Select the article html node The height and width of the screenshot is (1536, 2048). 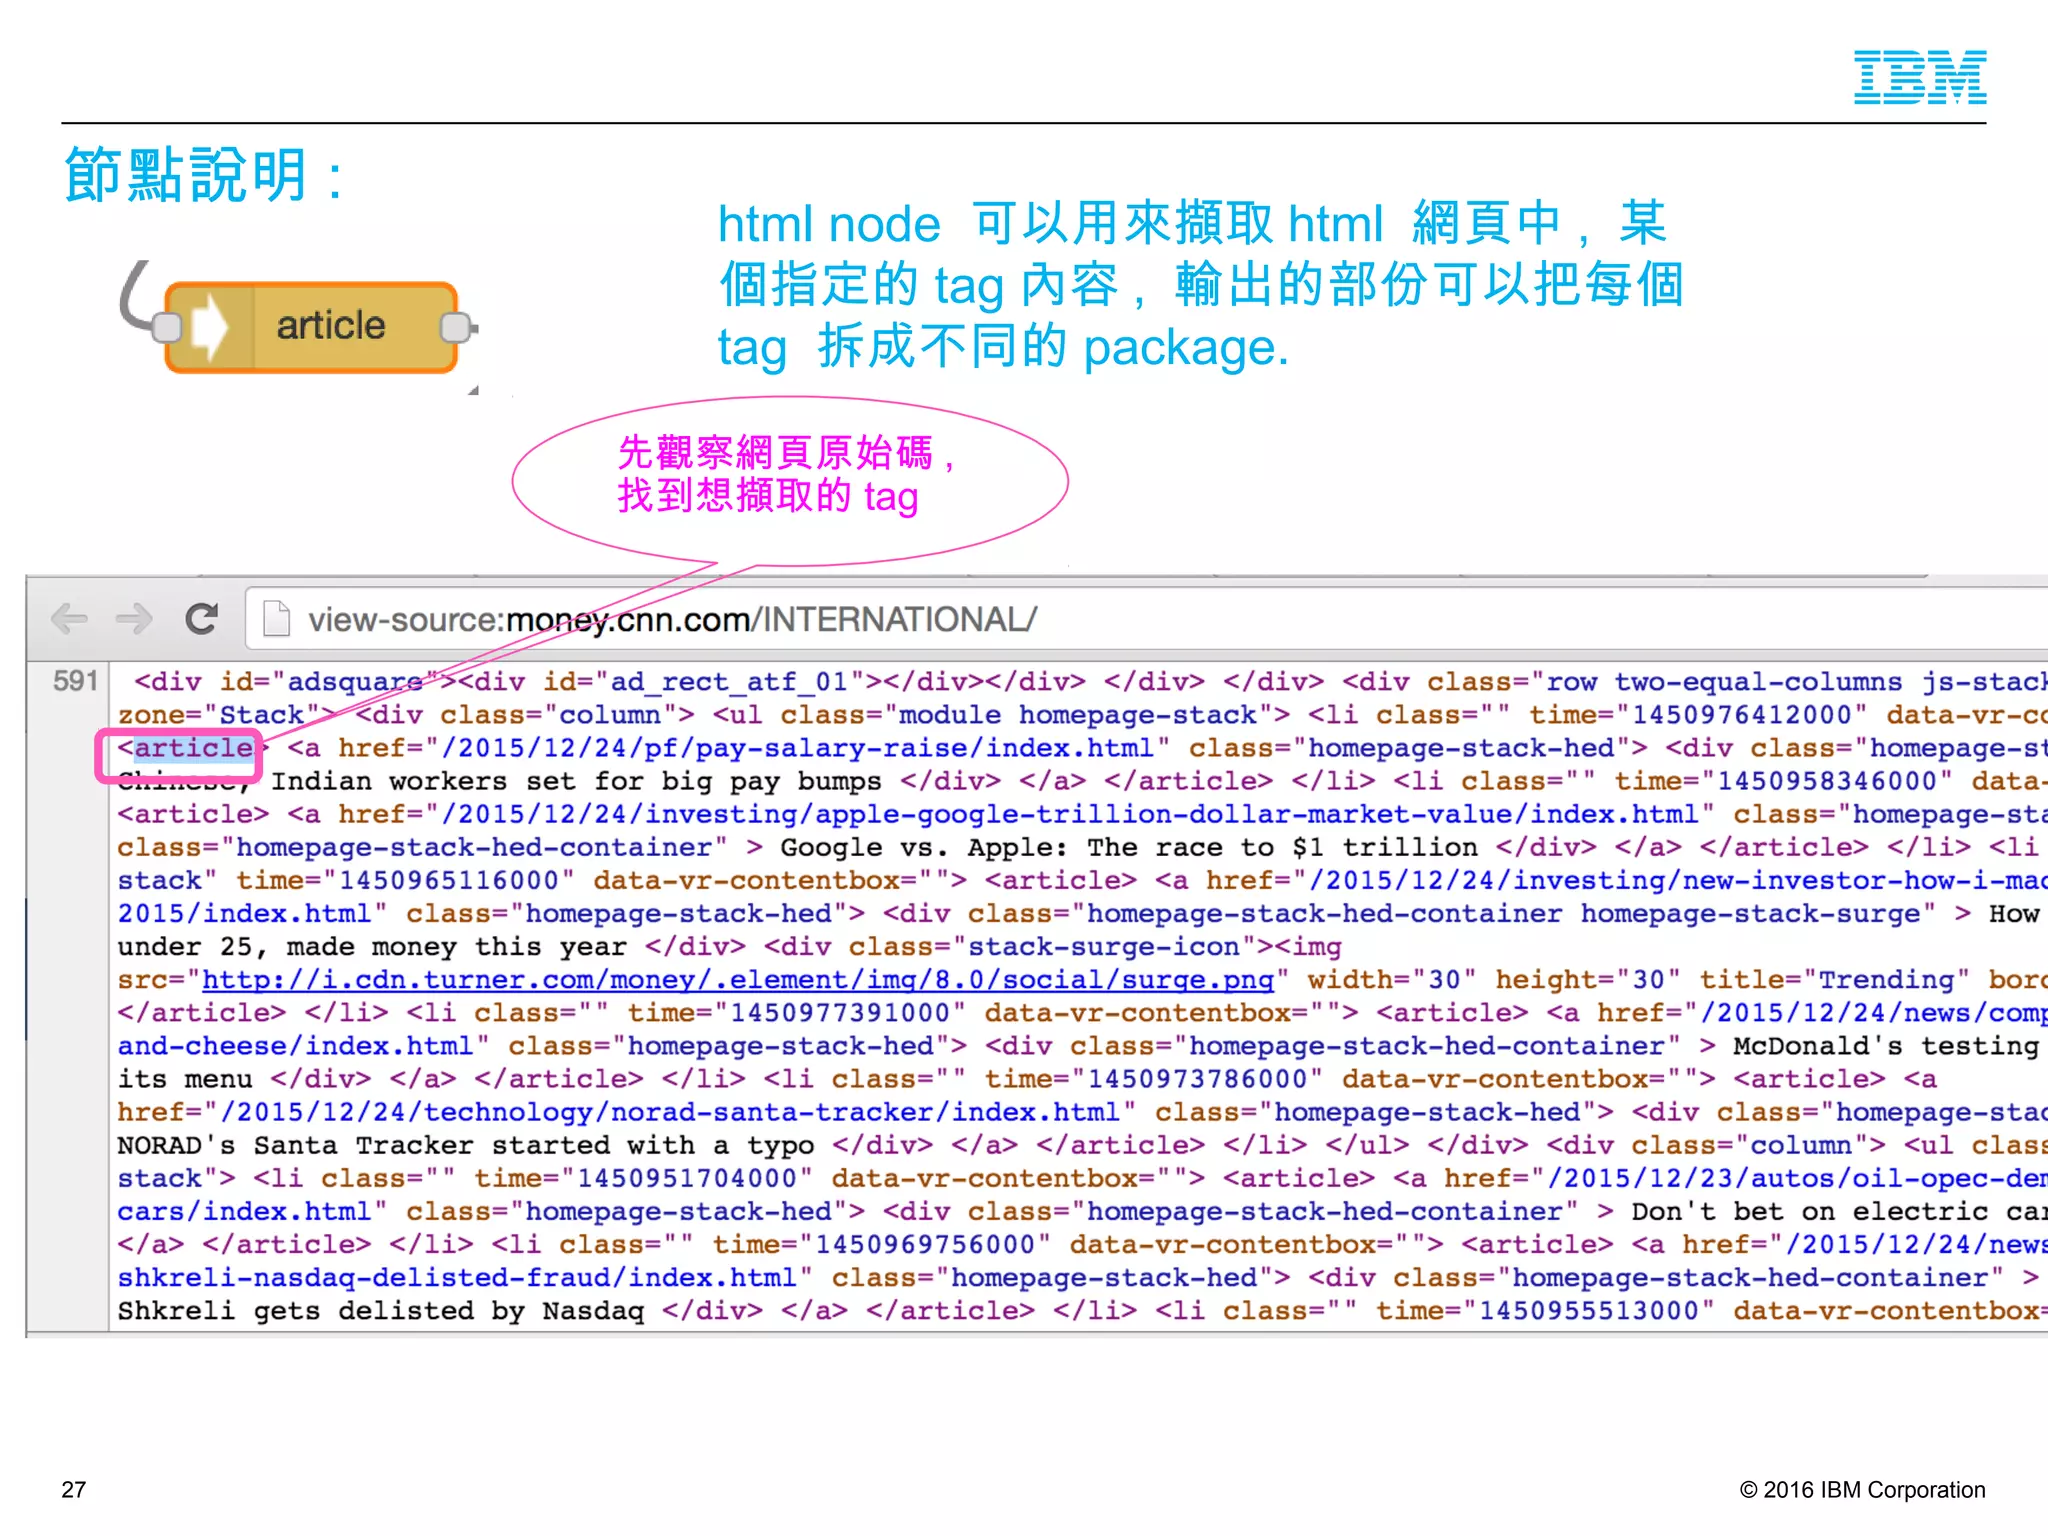tap(311, 327)
